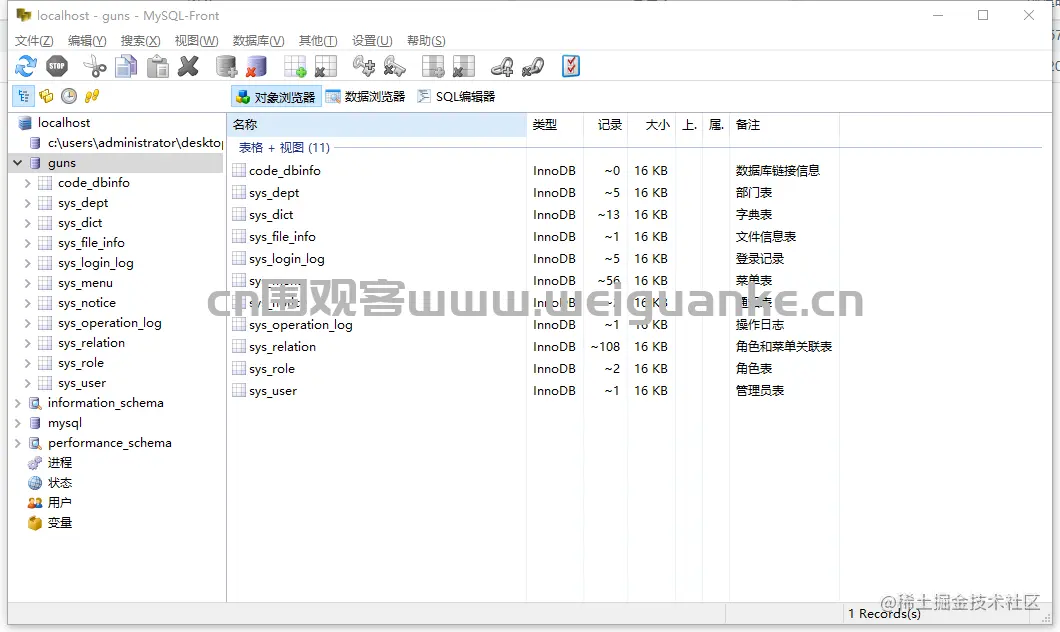Click the scissors Cut icon
The width and height of the screenshot is (1060, 632).
(95, 66)
